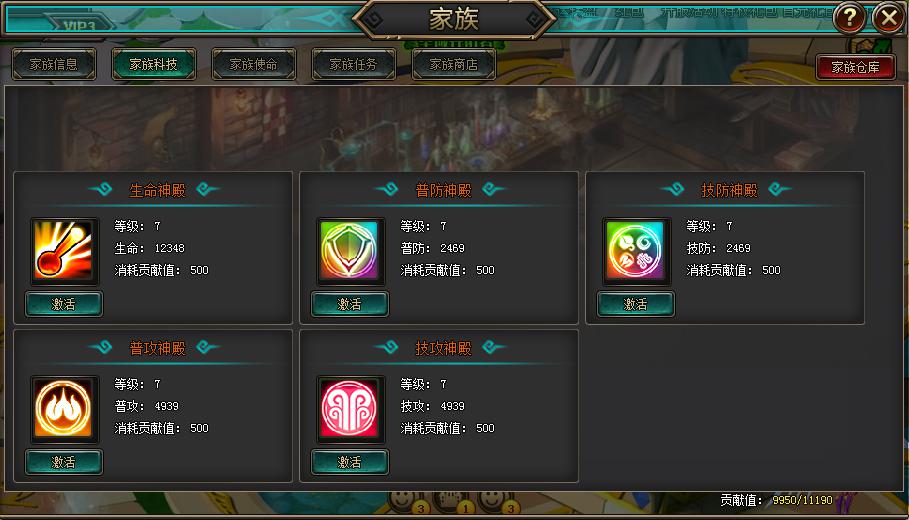Open help with the question mark icon
This screenshot has width=909, height=520.
tap(849, 18)
